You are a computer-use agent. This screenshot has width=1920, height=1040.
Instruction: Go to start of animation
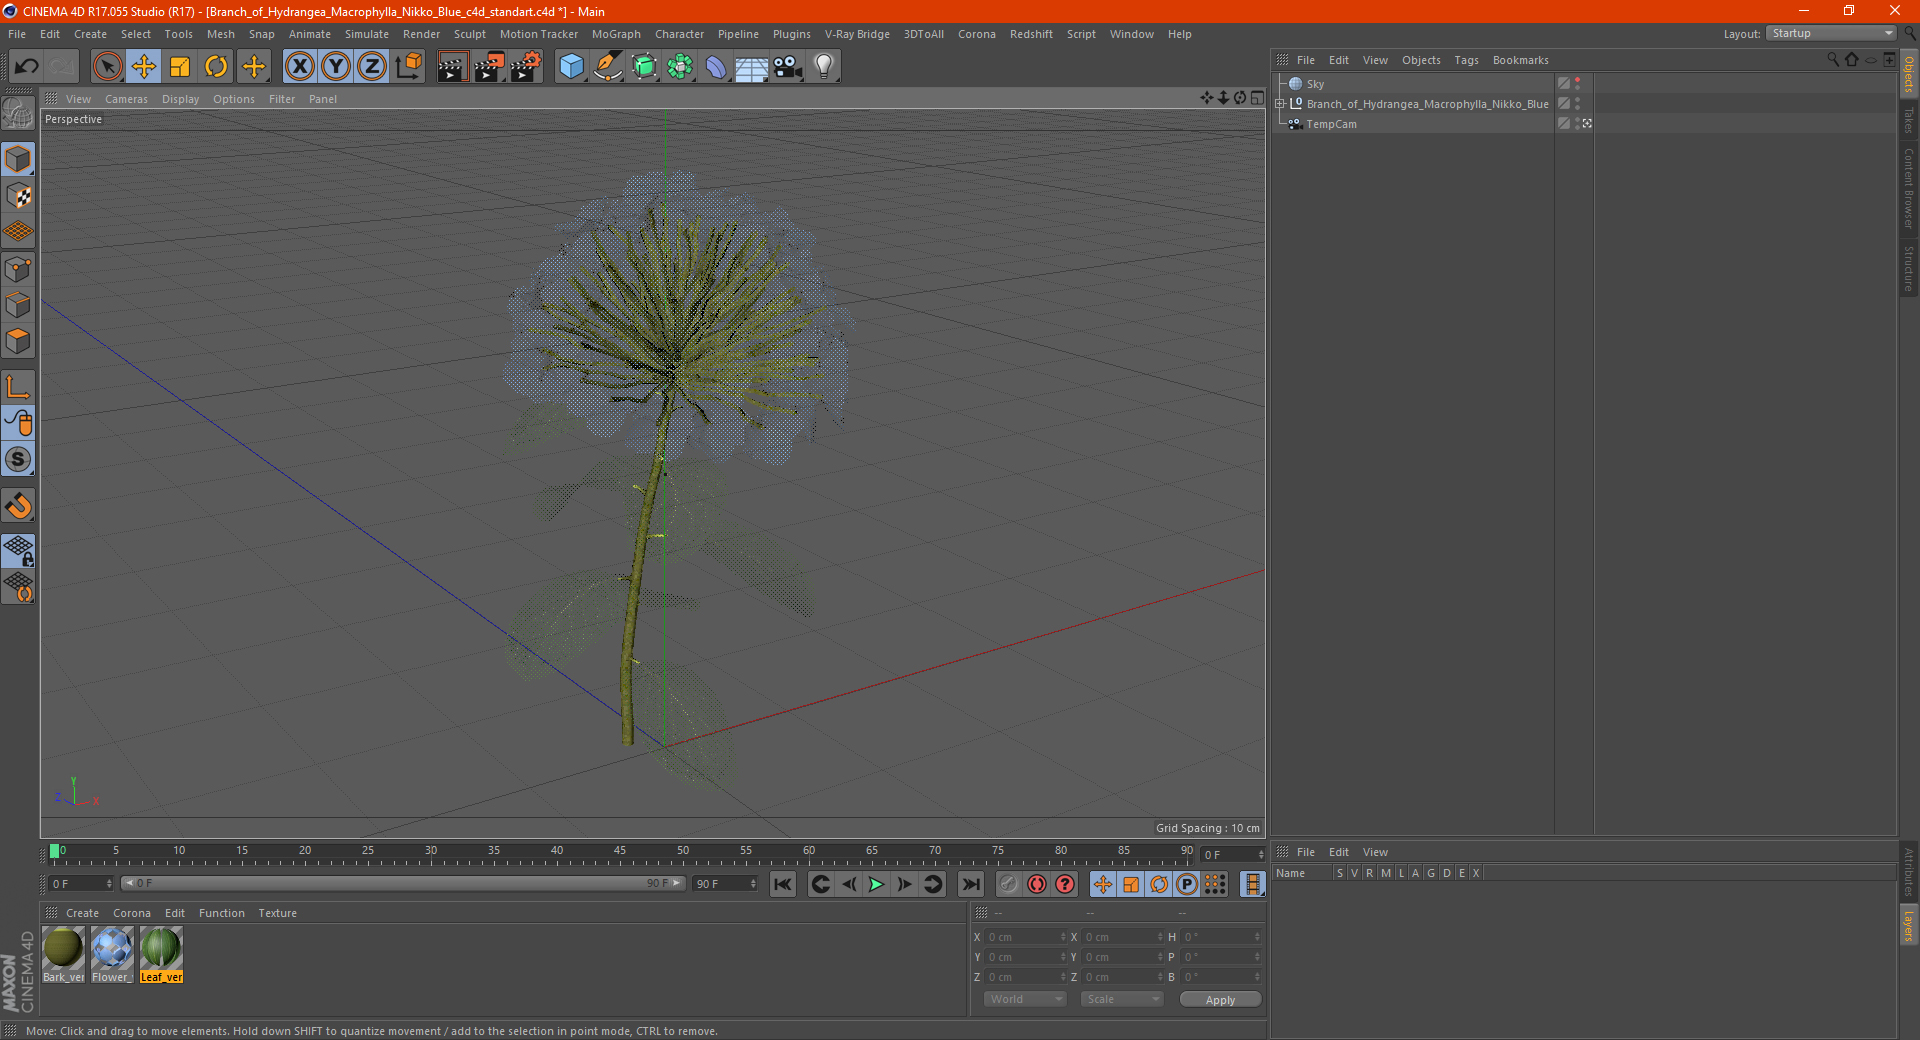[x=783, y=884]
